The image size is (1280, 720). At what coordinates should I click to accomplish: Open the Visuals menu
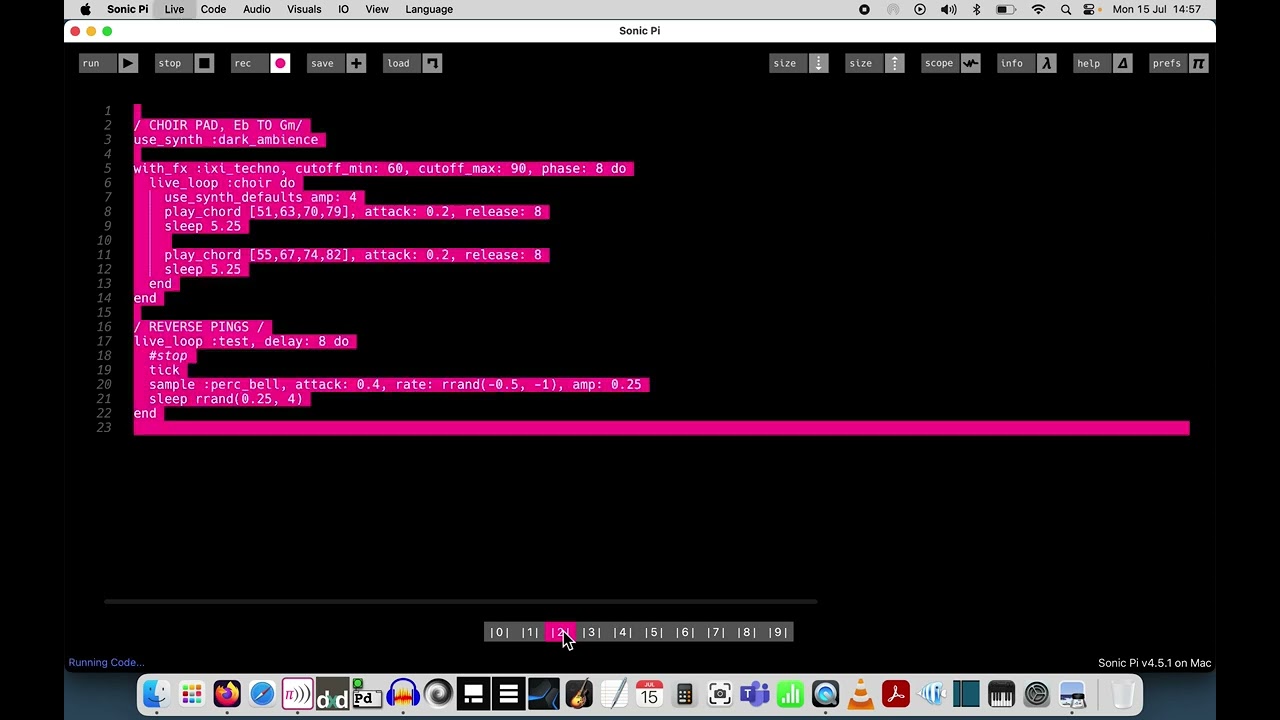[x=304, y=9]
